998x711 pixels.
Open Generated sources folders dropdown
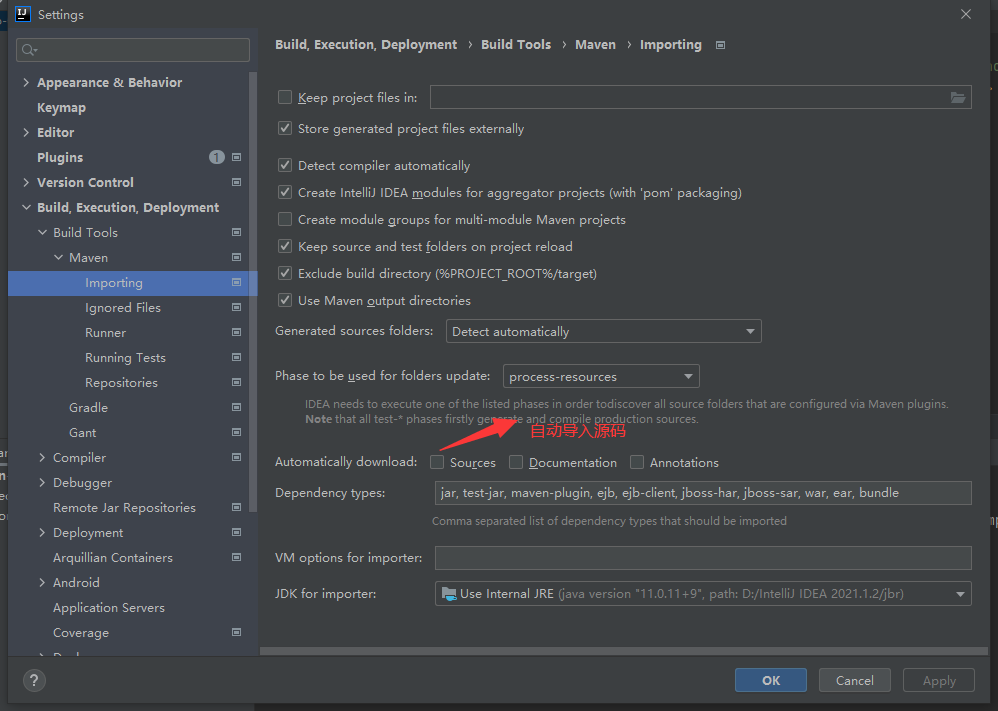[603, 331]
